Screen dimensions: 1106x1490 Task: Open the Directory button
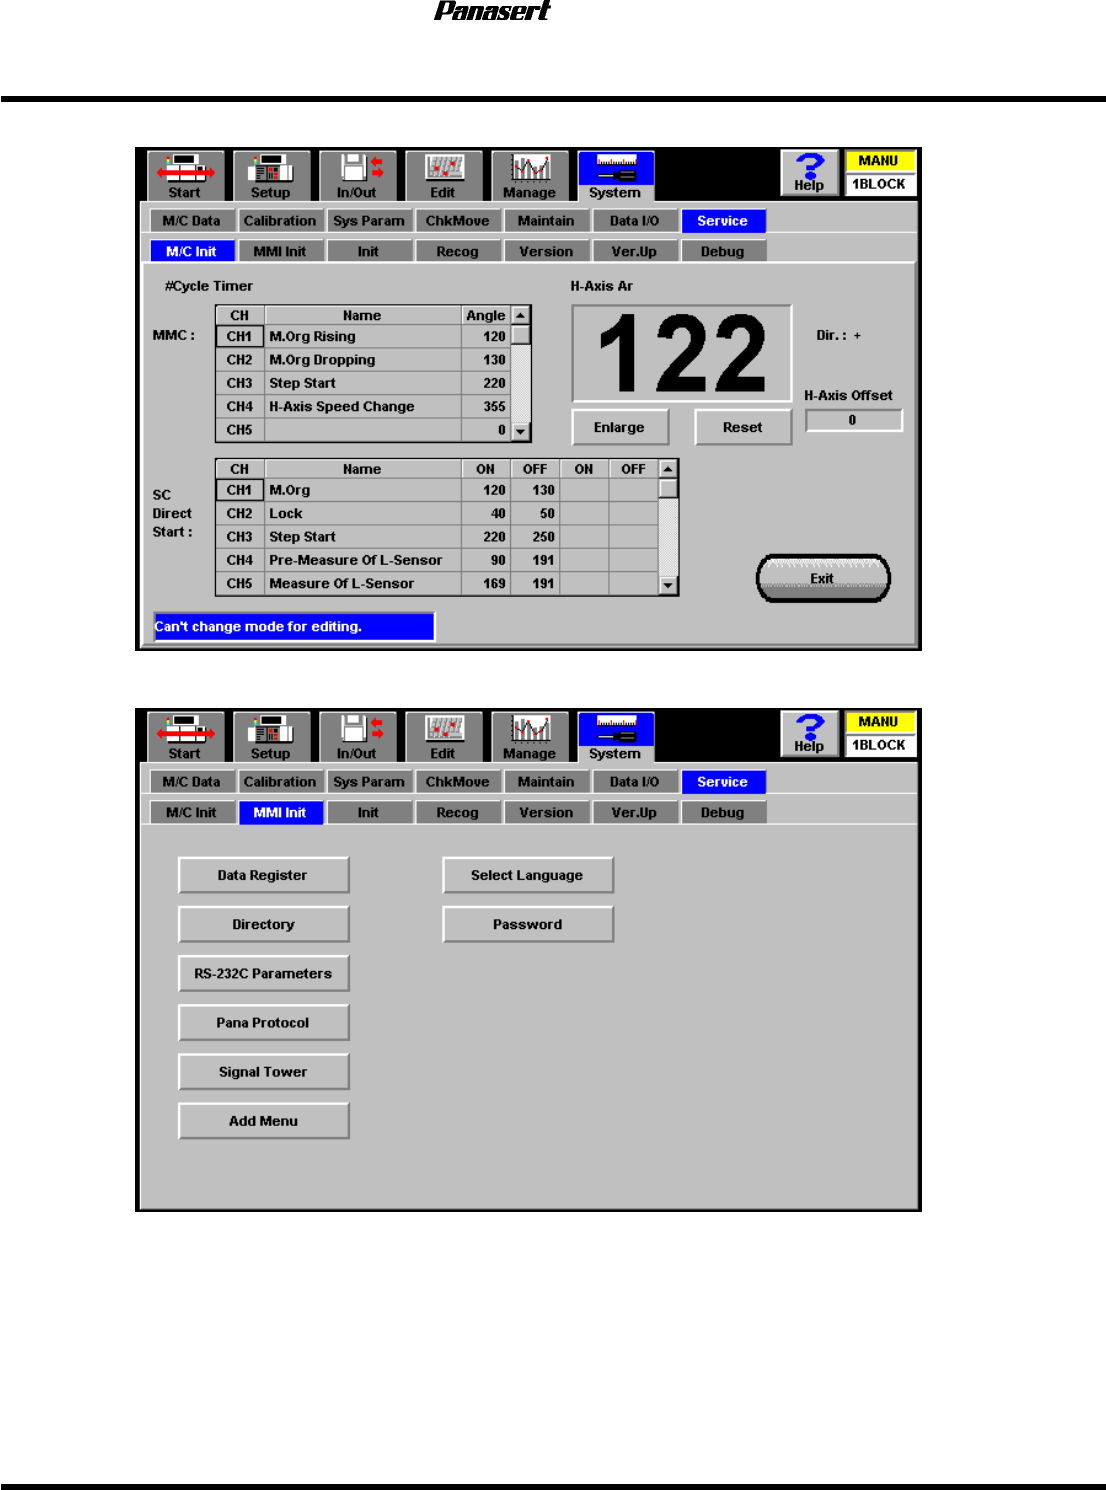click(x=264, y=924)
